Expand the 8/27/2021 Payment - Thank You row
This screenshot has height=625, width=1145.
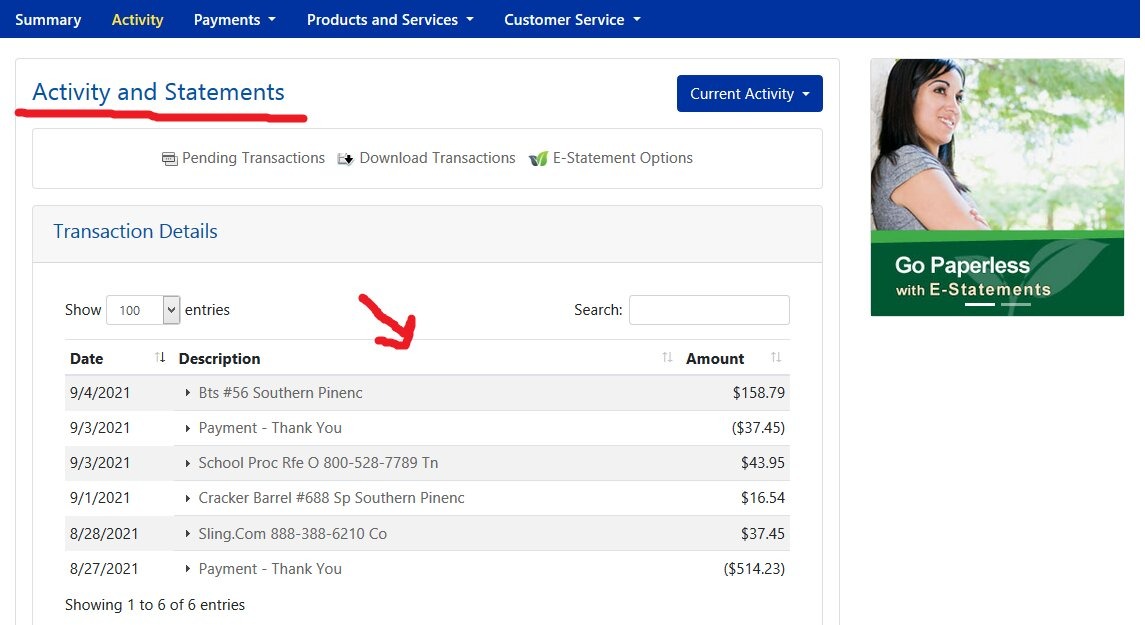pyautogui.click(x=188, y=569)
